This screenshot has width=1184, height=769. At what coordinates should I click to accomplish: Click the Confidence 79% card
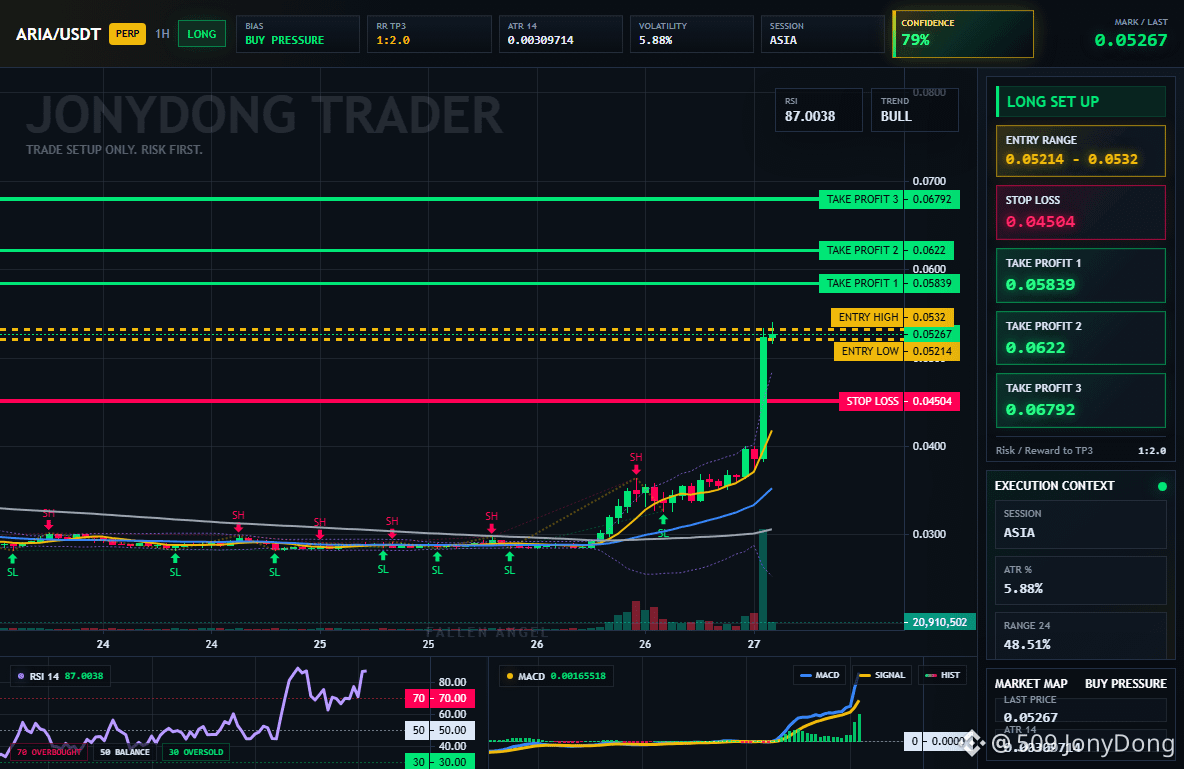[x=963, y=34]
